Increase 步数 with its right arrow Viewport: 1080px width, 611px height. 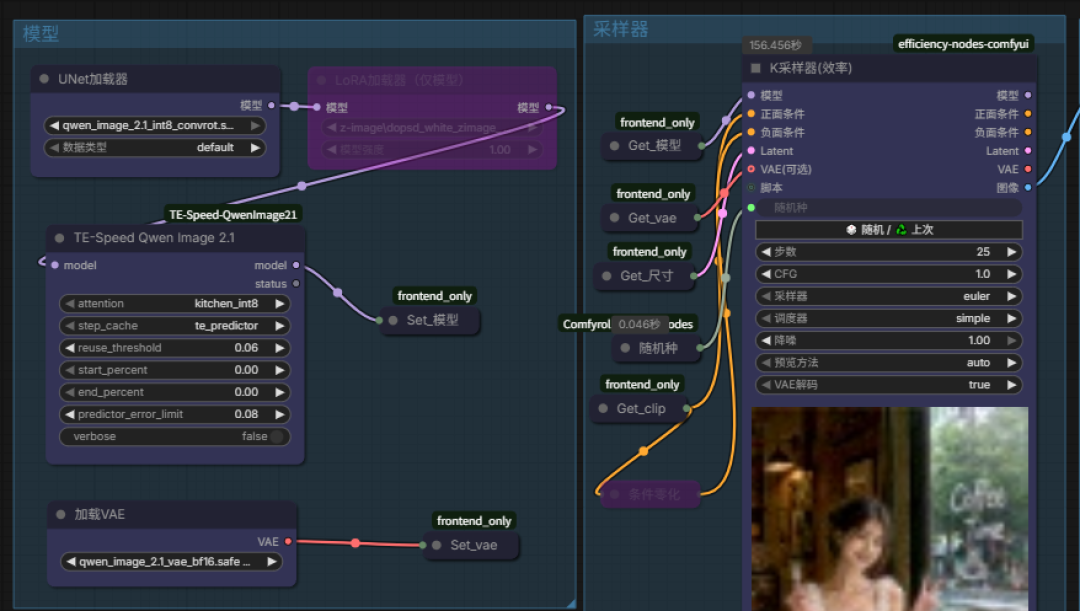[x=1011, y=252]
